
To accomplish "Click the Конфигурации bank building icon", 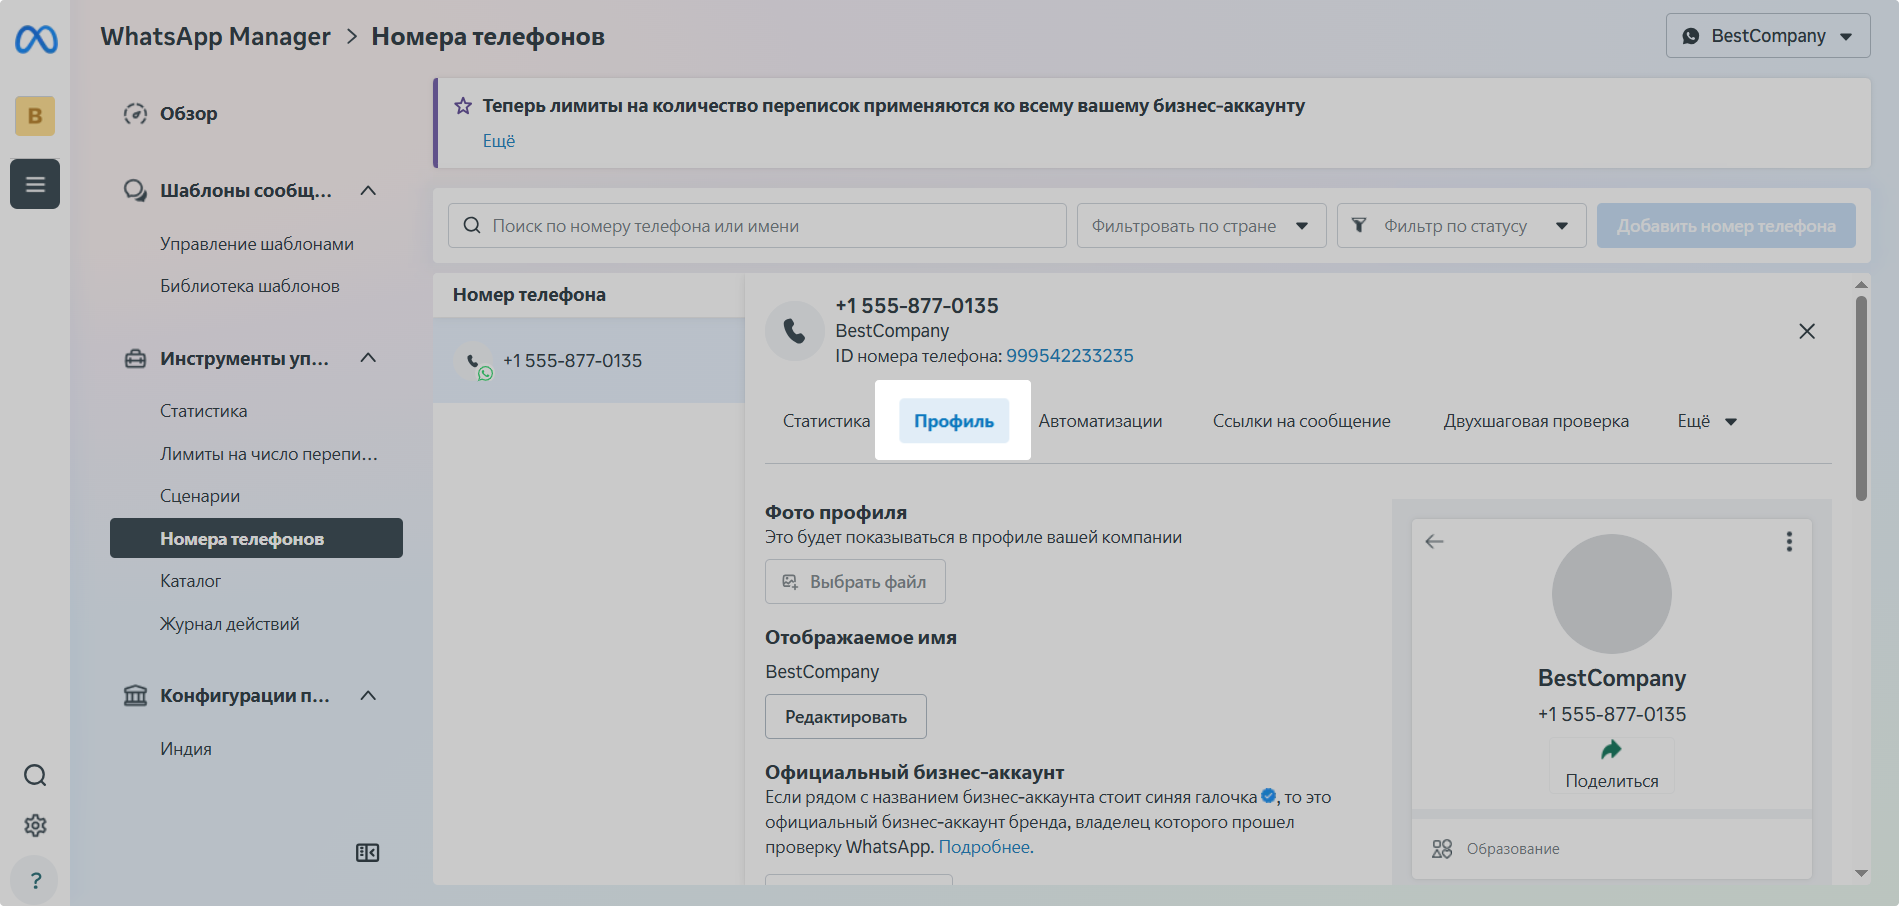I will [135, 695].
